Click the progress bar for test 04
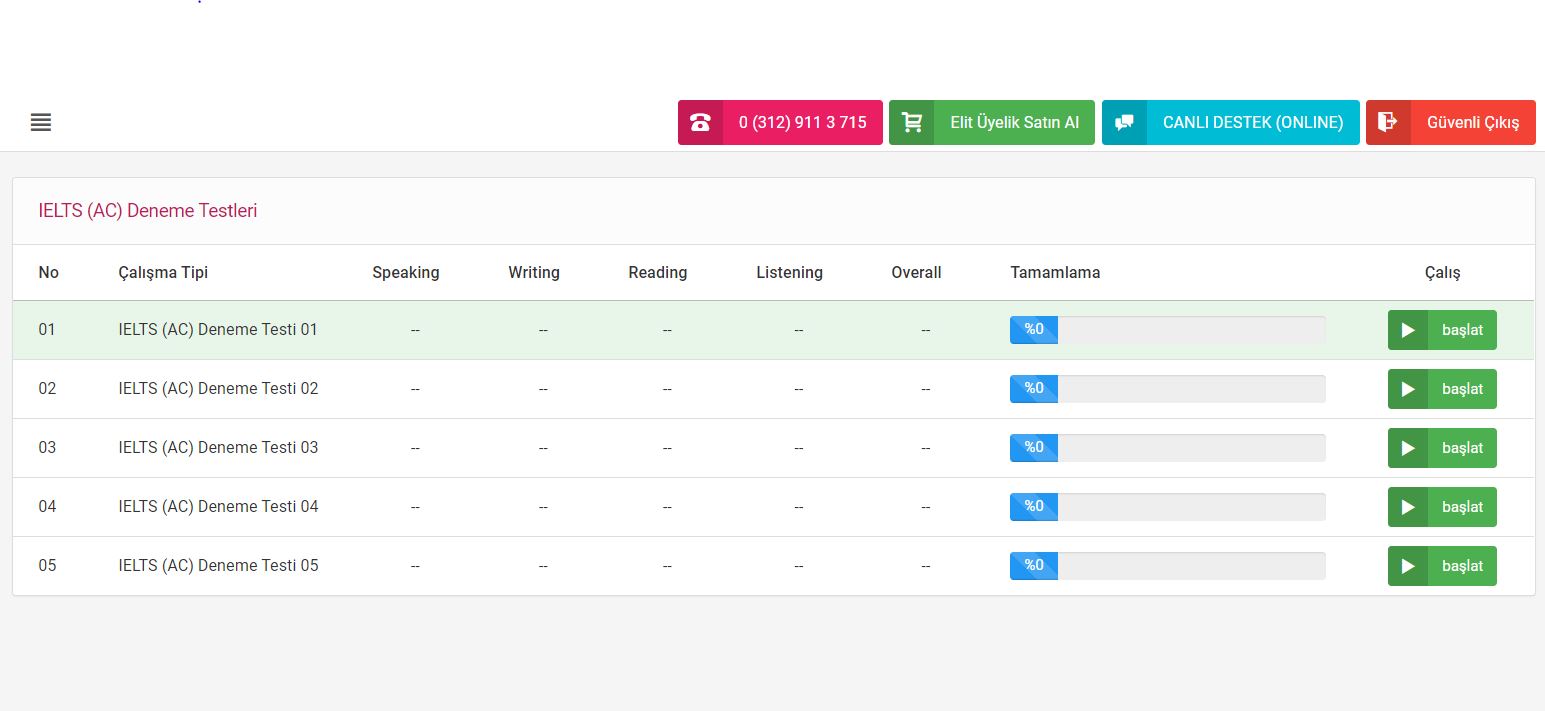The image size is (1545, 711). (1168, 507)
